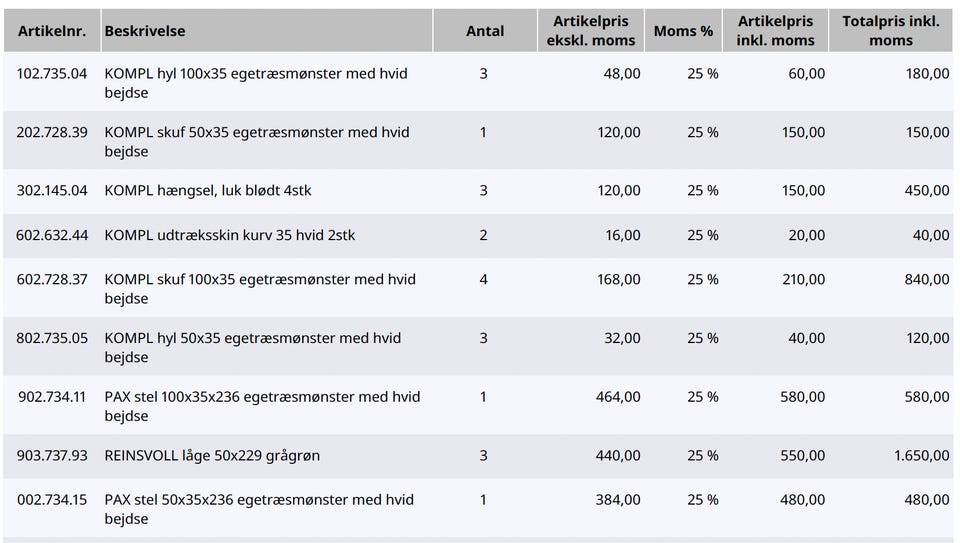
Task: Select article number 102.735.04
Action: point(52,74)
